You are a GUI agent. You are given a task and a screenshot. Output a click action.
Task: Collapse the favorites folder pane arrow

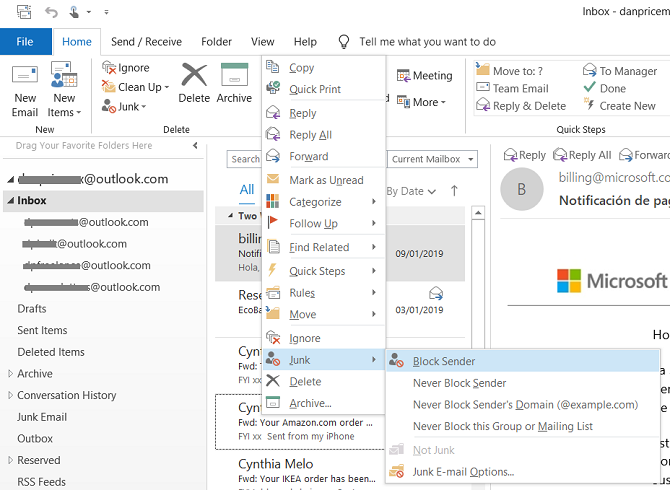195,146
